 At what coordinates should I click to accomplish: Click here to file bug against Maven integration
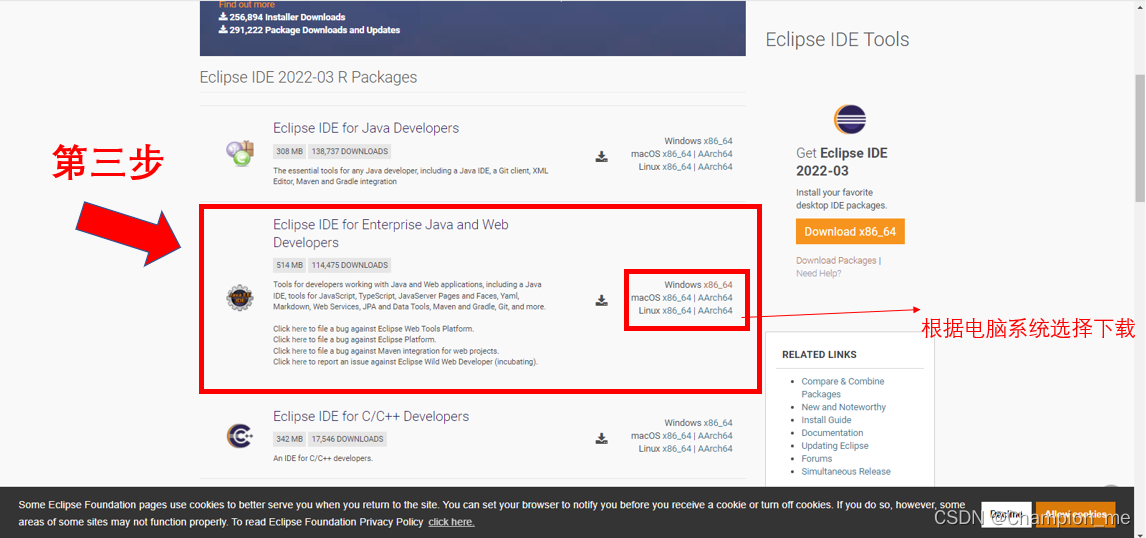tap(299, 351)
